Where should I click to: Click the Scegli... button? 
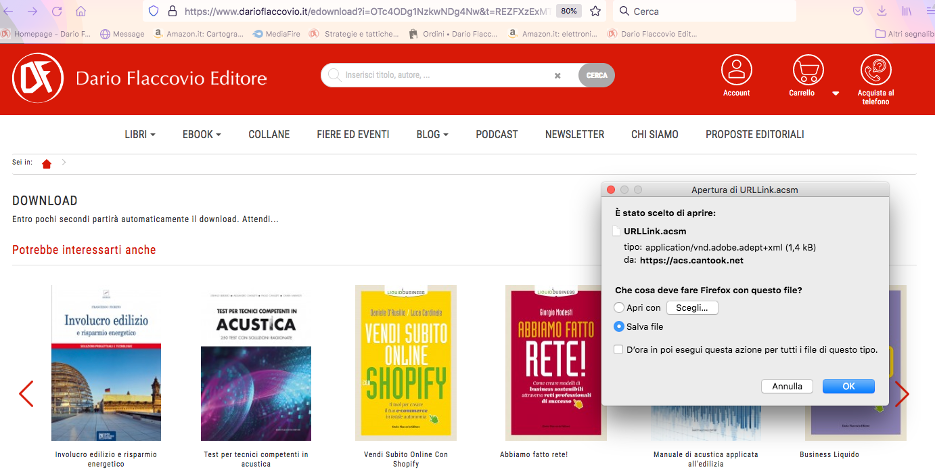tap(692, 308)
